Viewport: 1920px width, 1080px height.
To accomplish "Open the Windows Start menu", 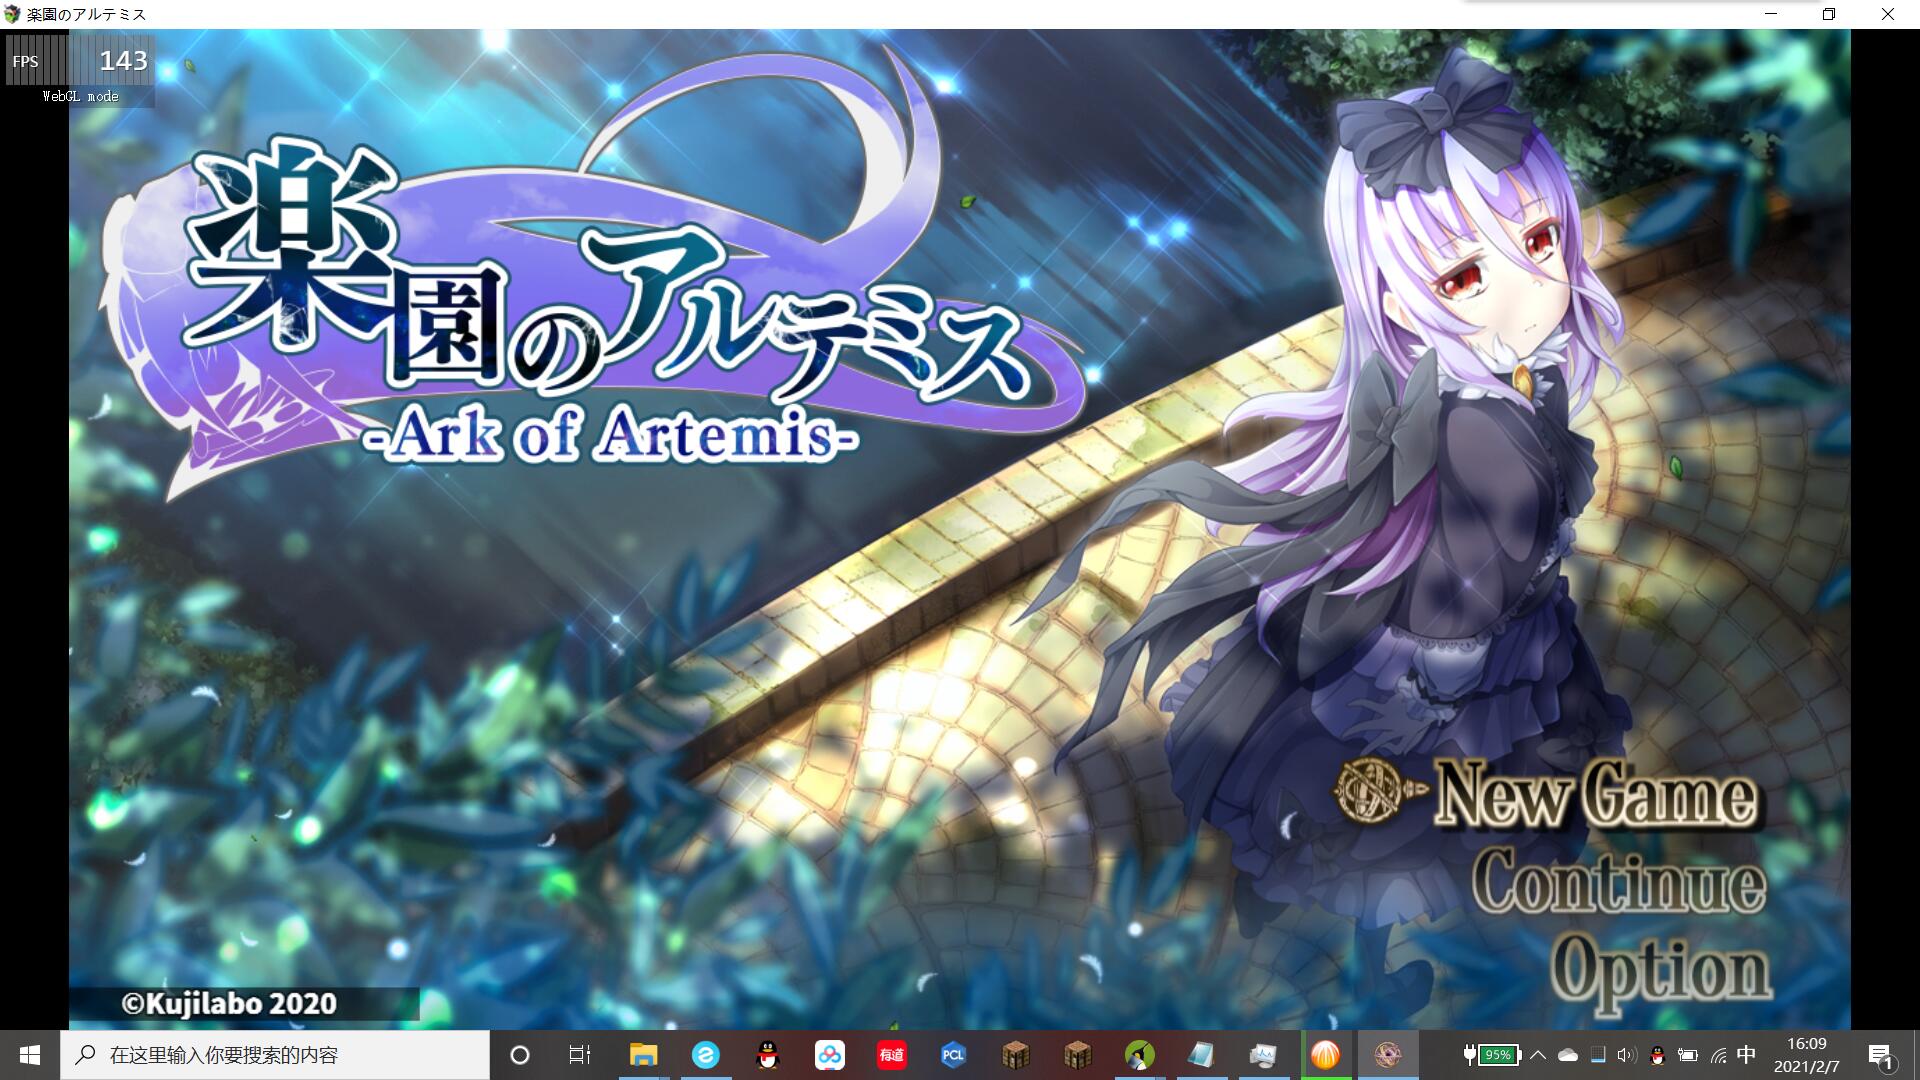I will (x=30, y=1055).
